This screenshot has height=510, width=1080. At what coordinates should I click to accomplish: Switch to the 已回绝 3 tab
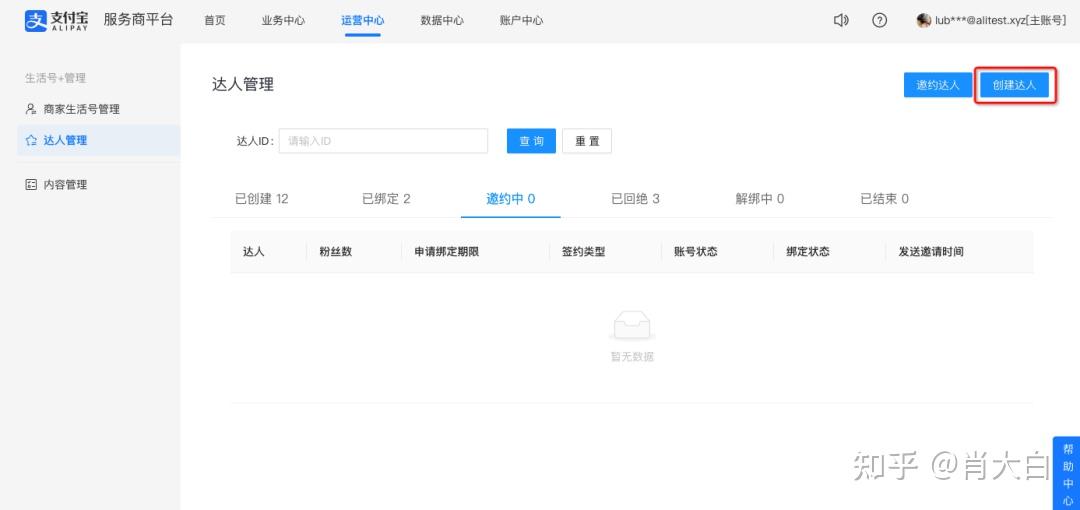tap(635, 199)
